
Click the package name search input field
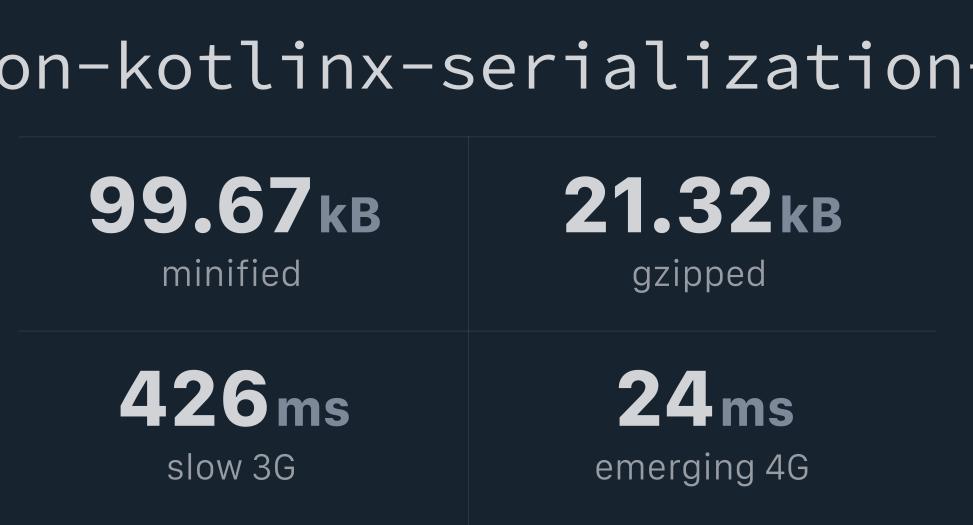coord(486,65)
